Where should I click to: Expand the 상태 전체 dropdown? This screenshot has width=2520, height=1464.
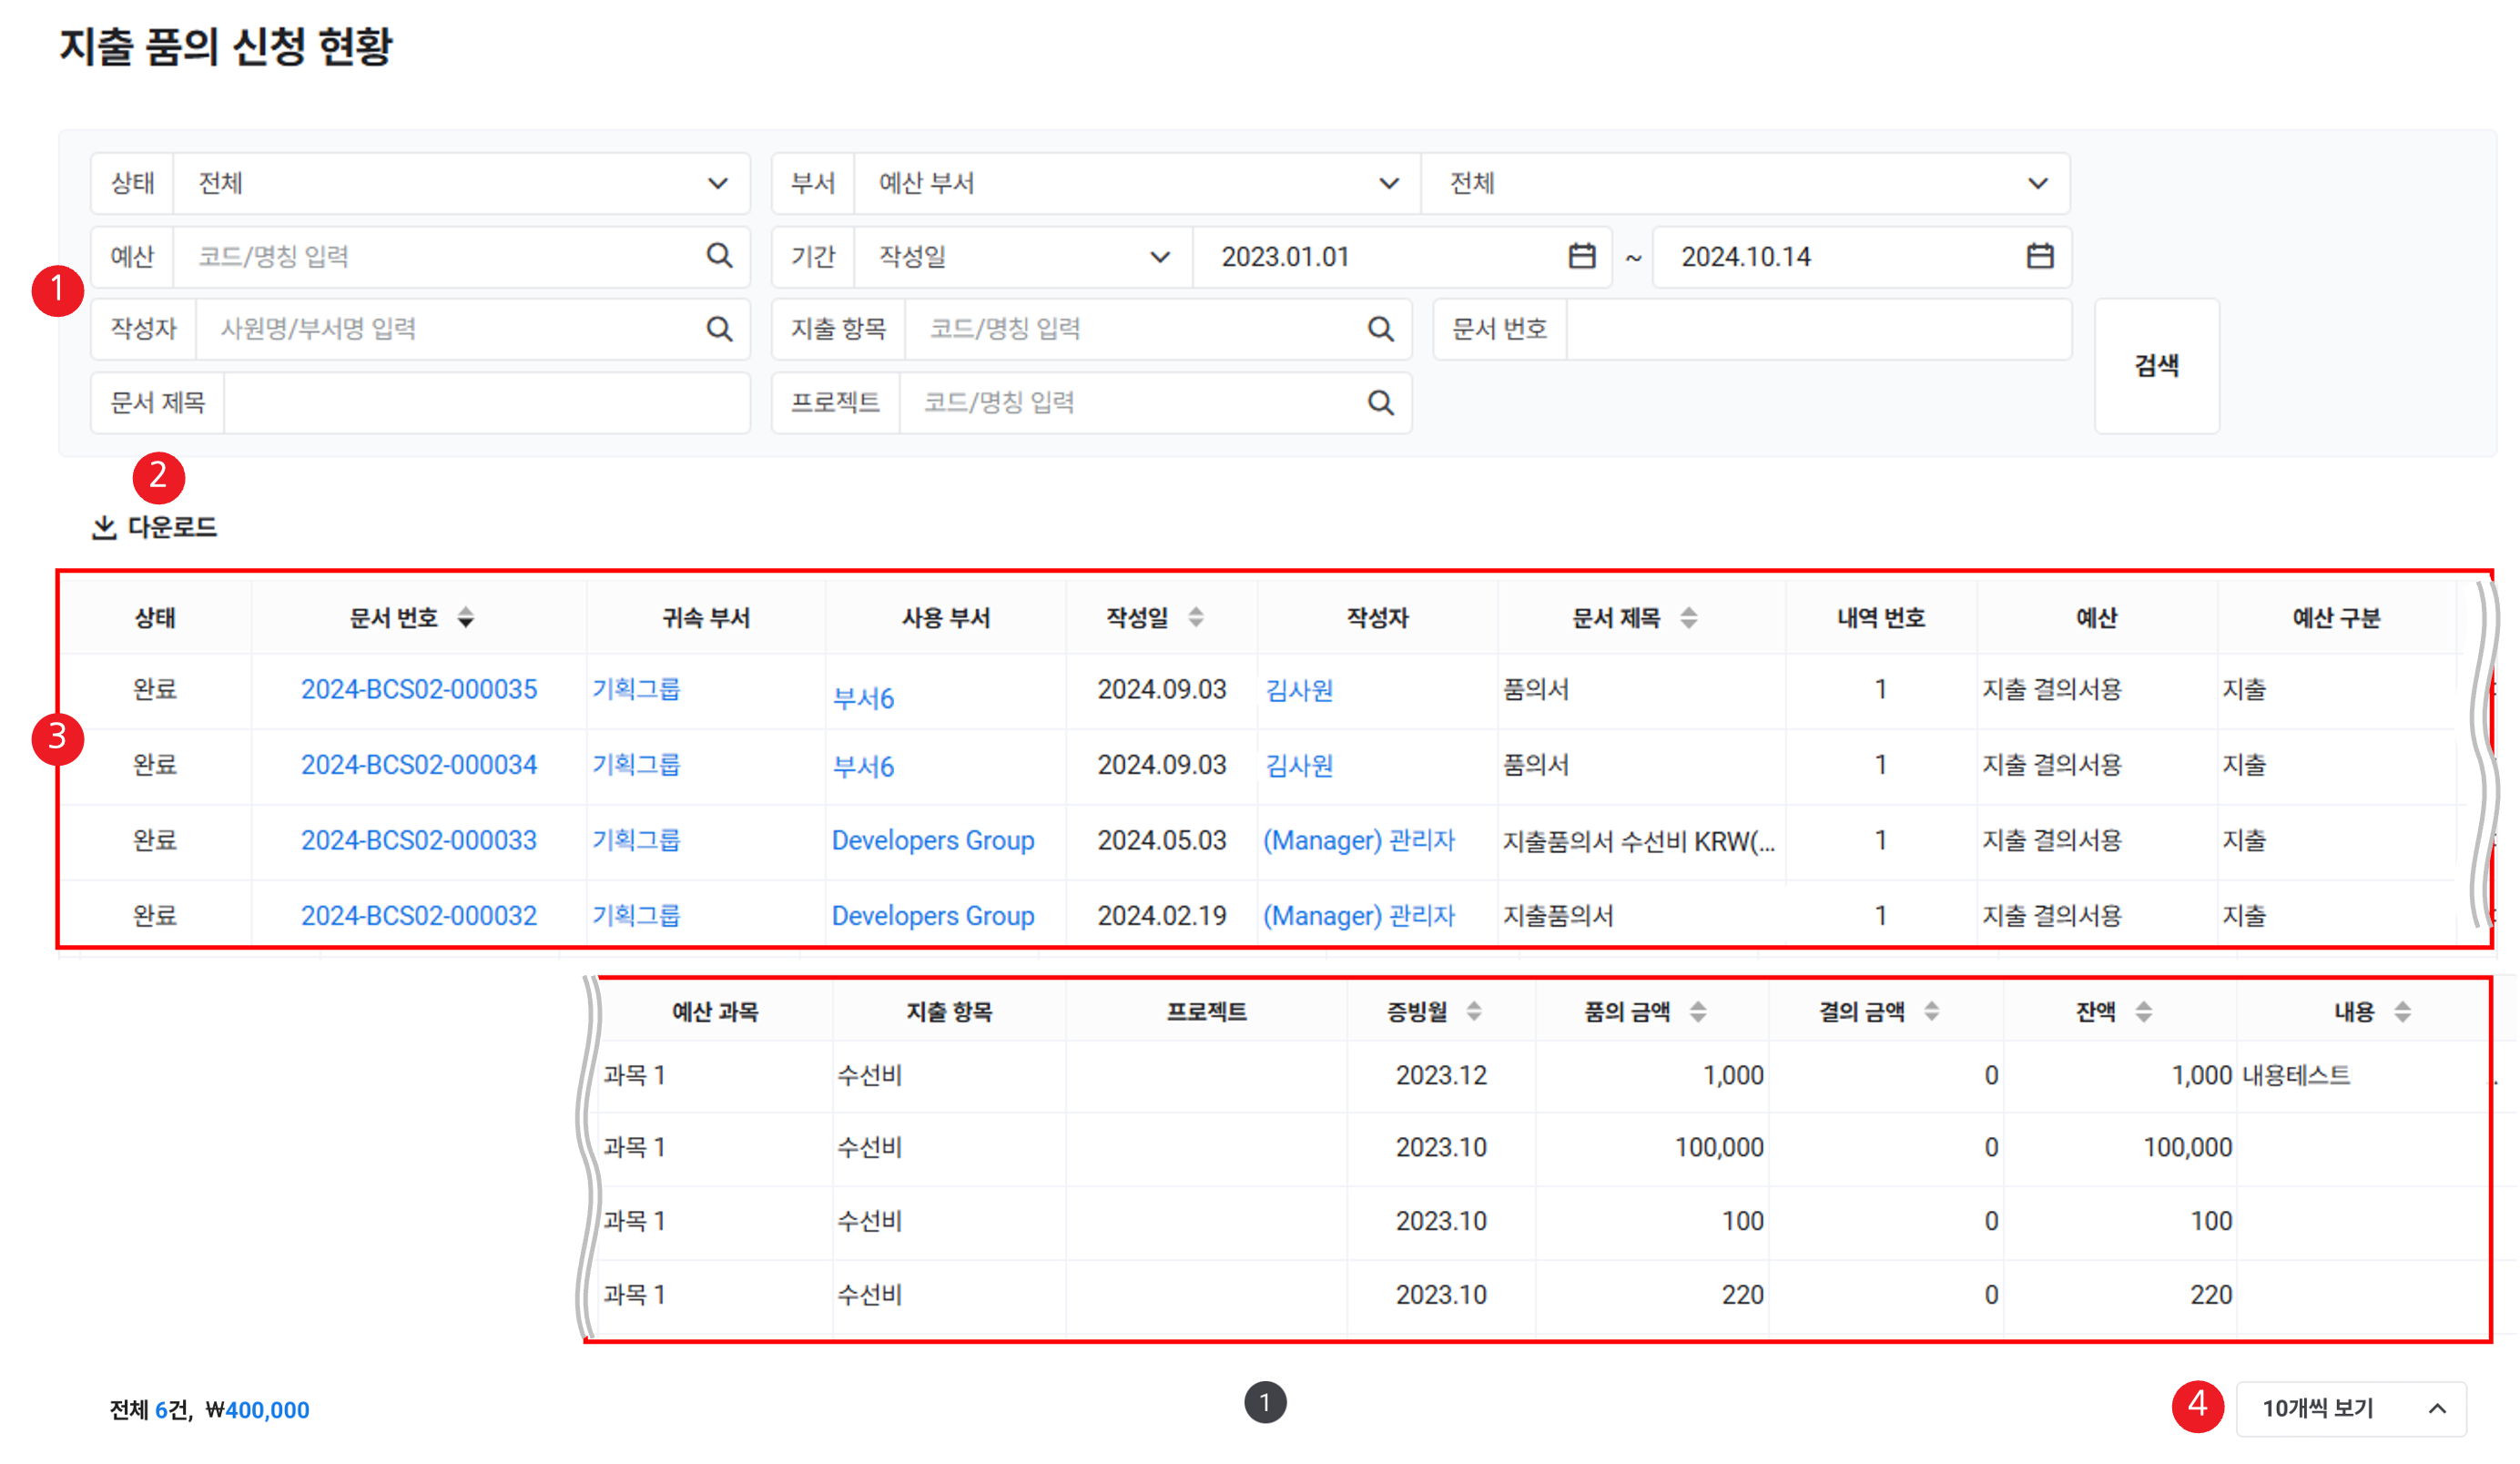click(717, 184)
